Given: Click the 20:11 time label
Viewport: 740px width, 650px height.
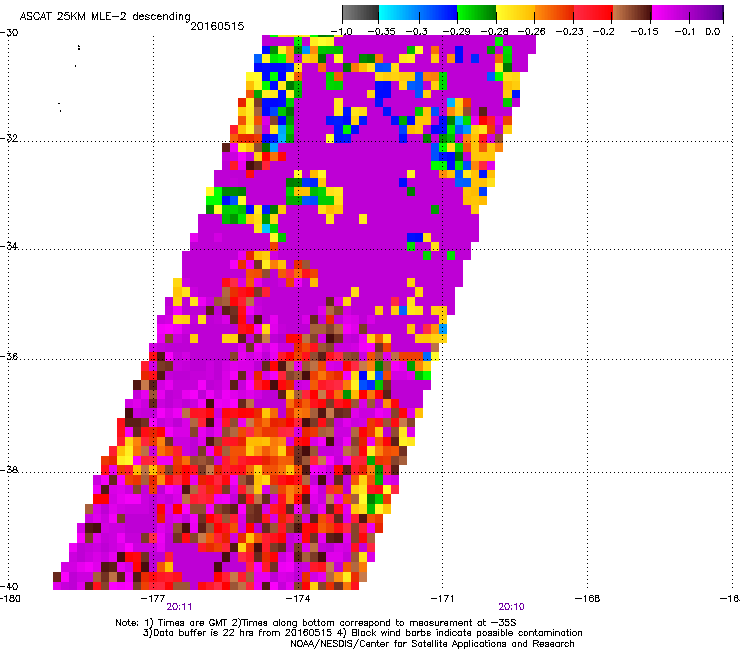Looking at the screenshot, I should click(x=179, y=607).
